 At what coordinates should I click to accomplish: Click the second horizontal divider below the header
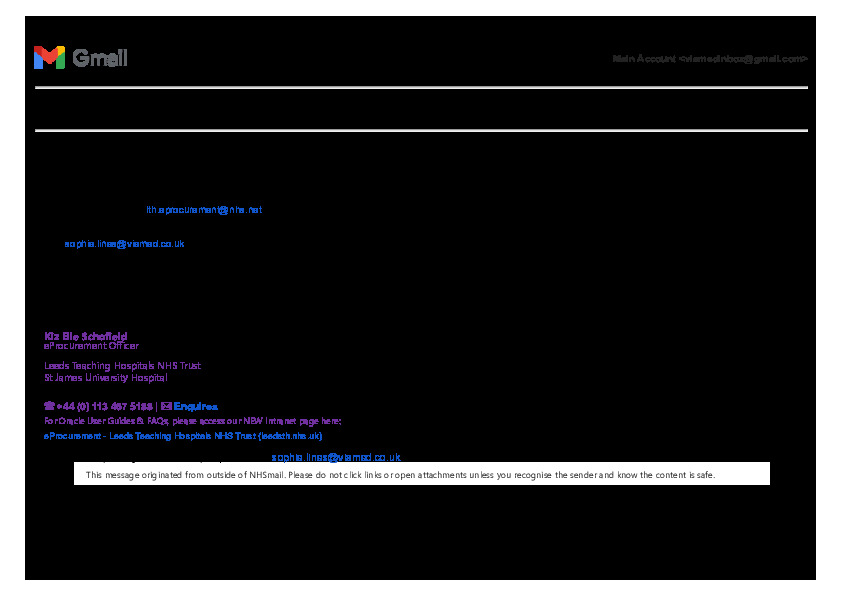[421, 130]
